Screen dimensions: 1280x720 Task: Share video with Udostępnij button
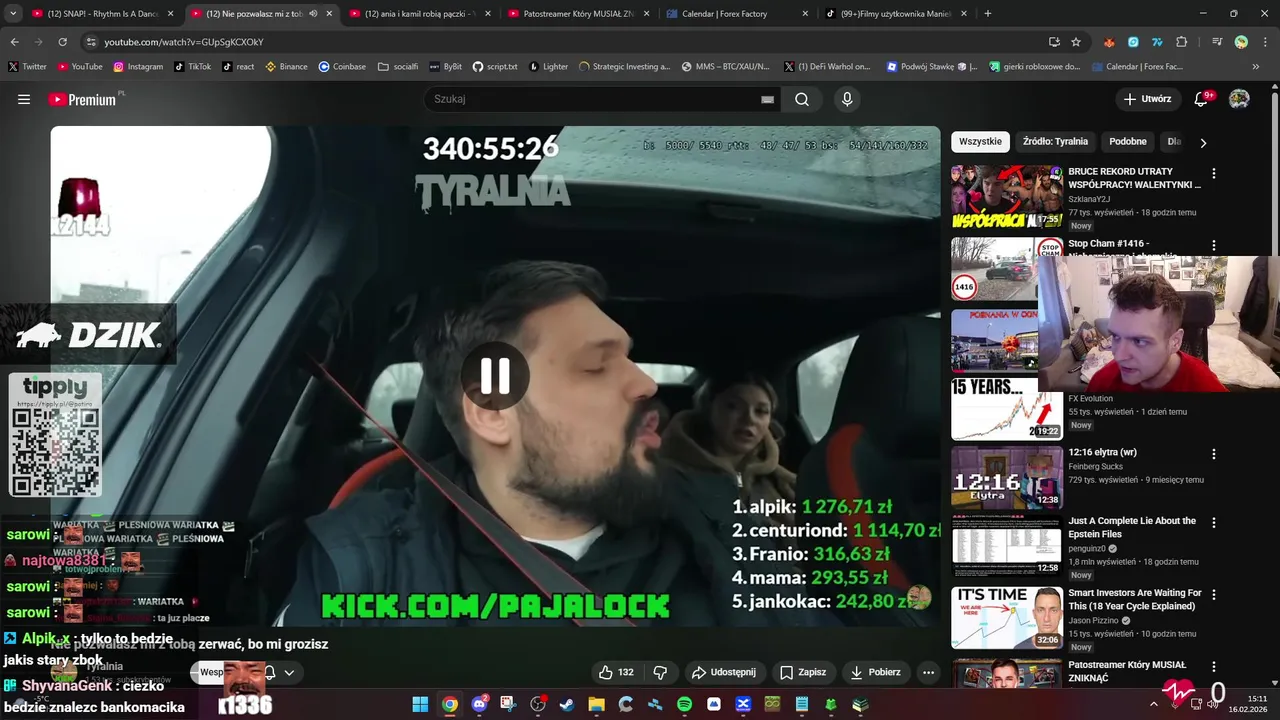point(724,672)
